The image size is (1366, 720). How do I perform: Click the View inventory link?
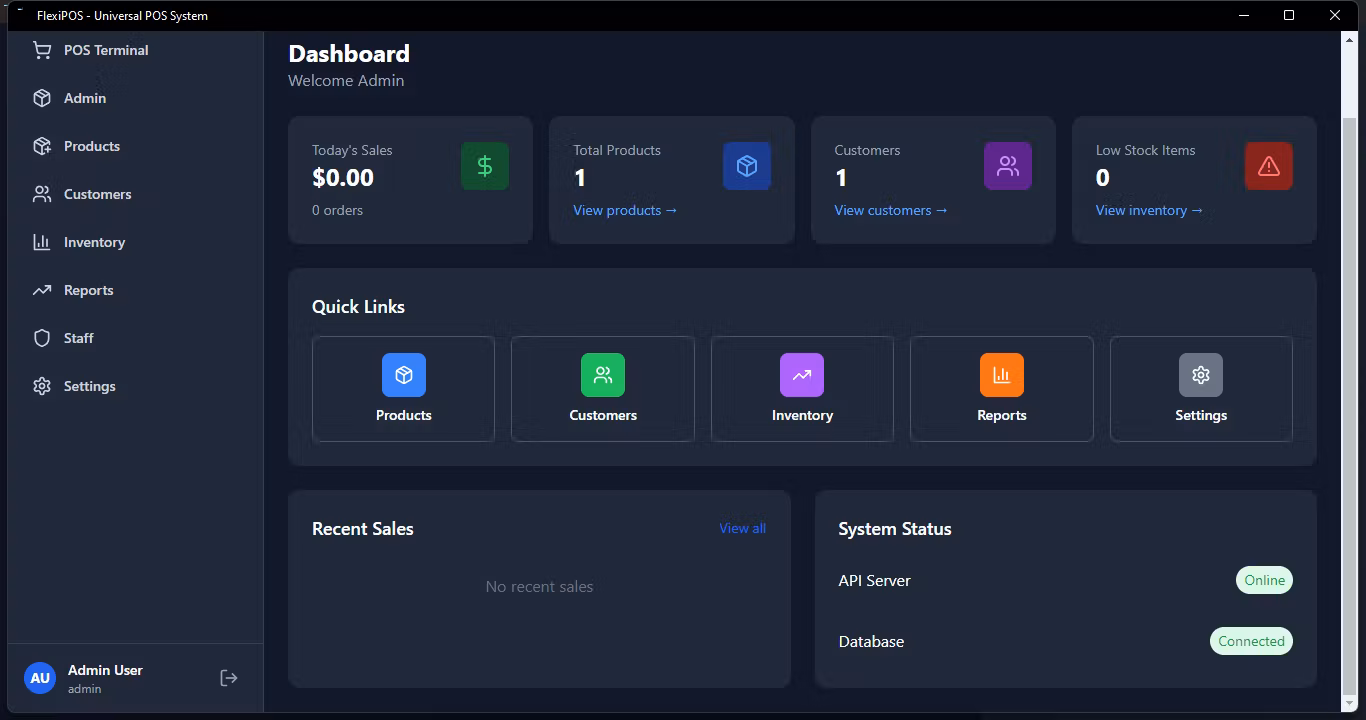pos(1149,210)
